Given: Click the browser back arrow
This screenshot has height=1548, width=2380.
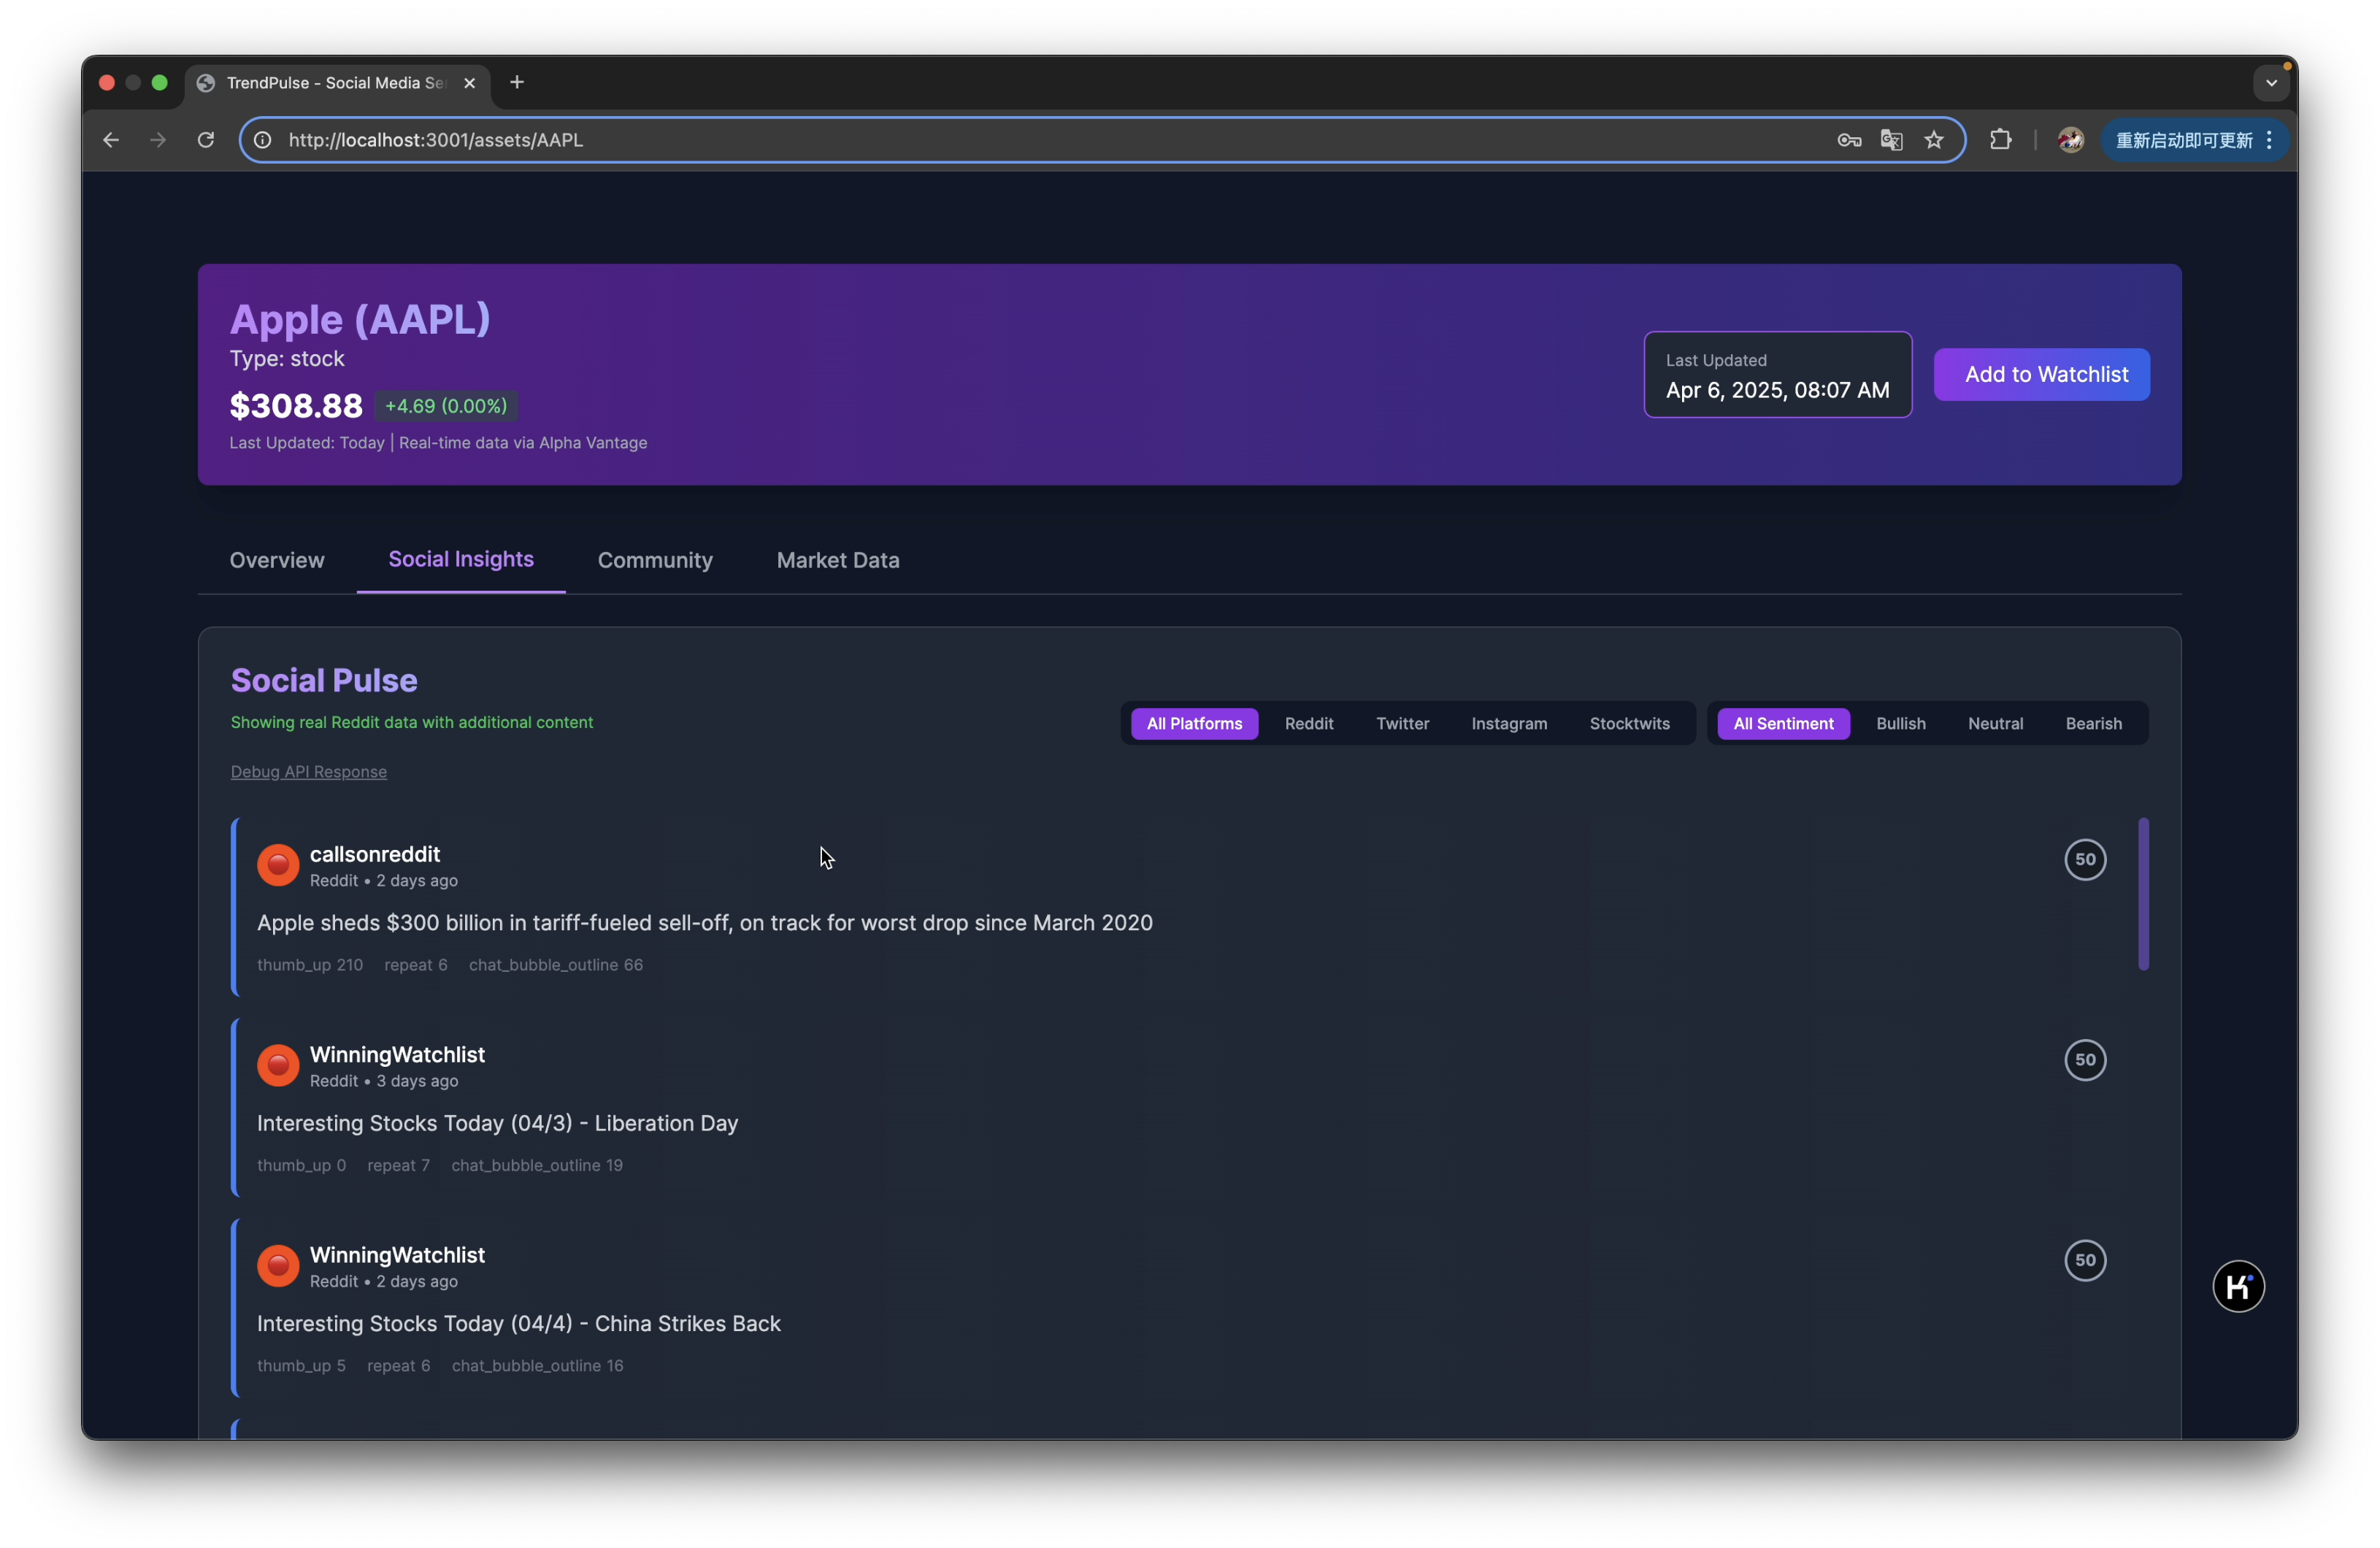Looking at the screenshot, I should 111,140.
